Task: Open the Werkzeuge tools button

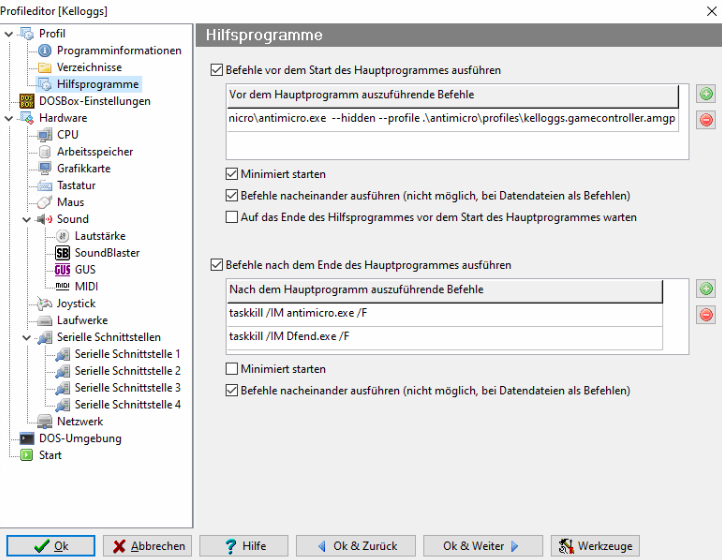Action: pos(595,546)
